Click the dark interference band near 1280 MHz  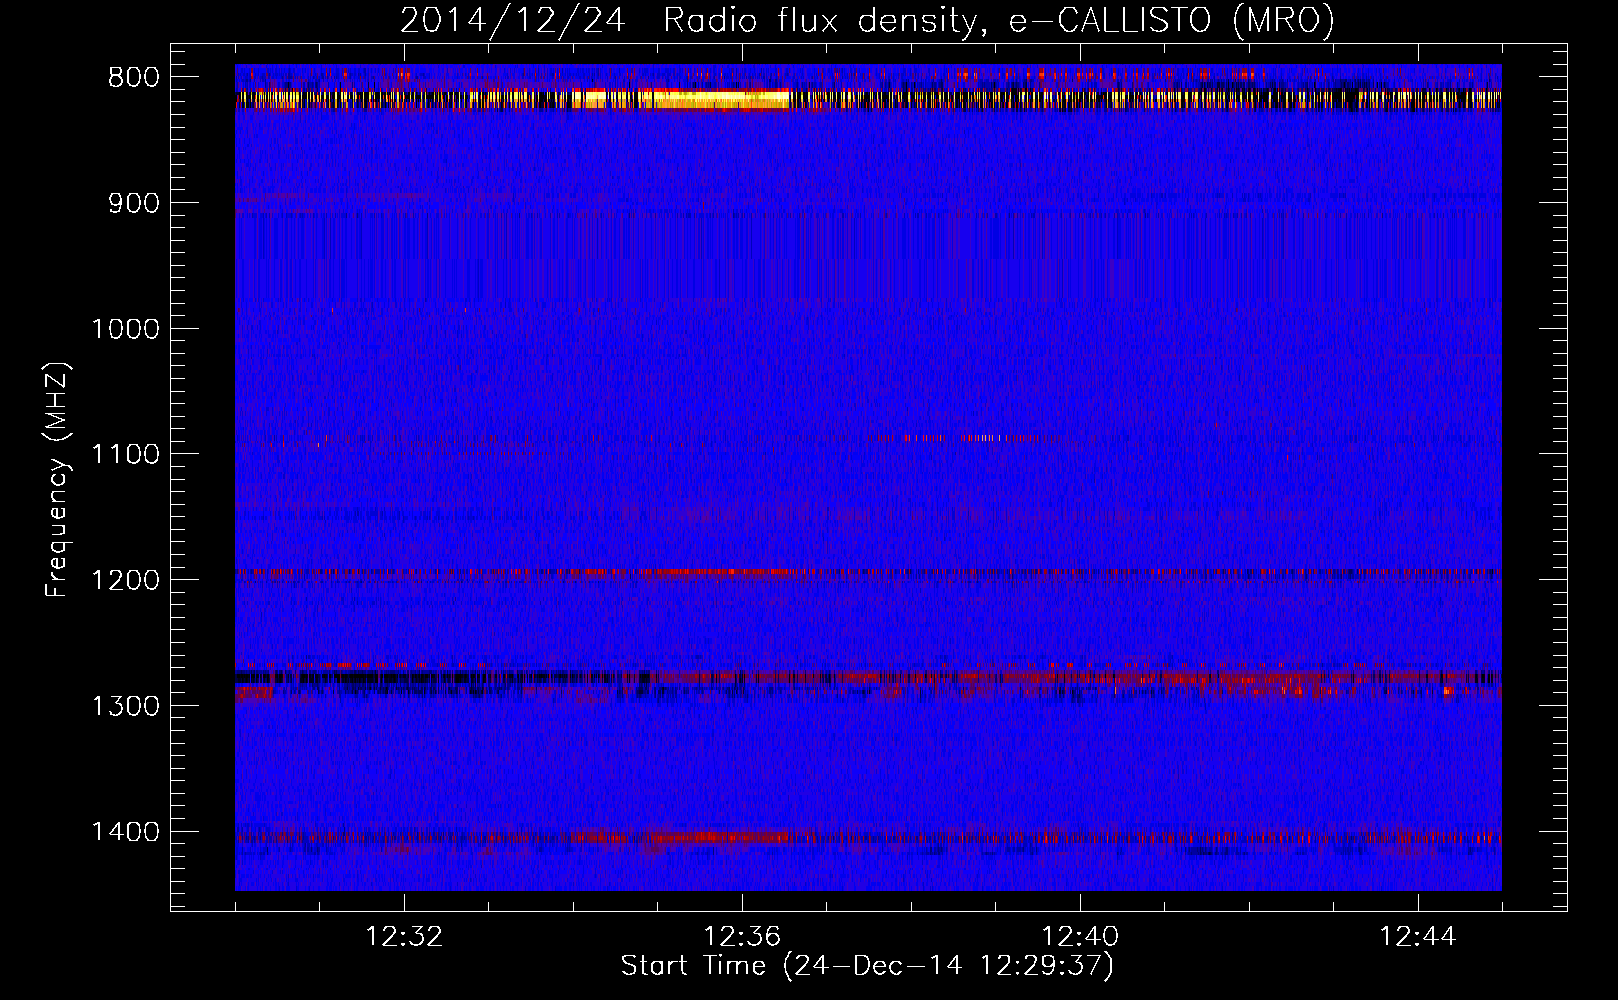coord(868,678)
